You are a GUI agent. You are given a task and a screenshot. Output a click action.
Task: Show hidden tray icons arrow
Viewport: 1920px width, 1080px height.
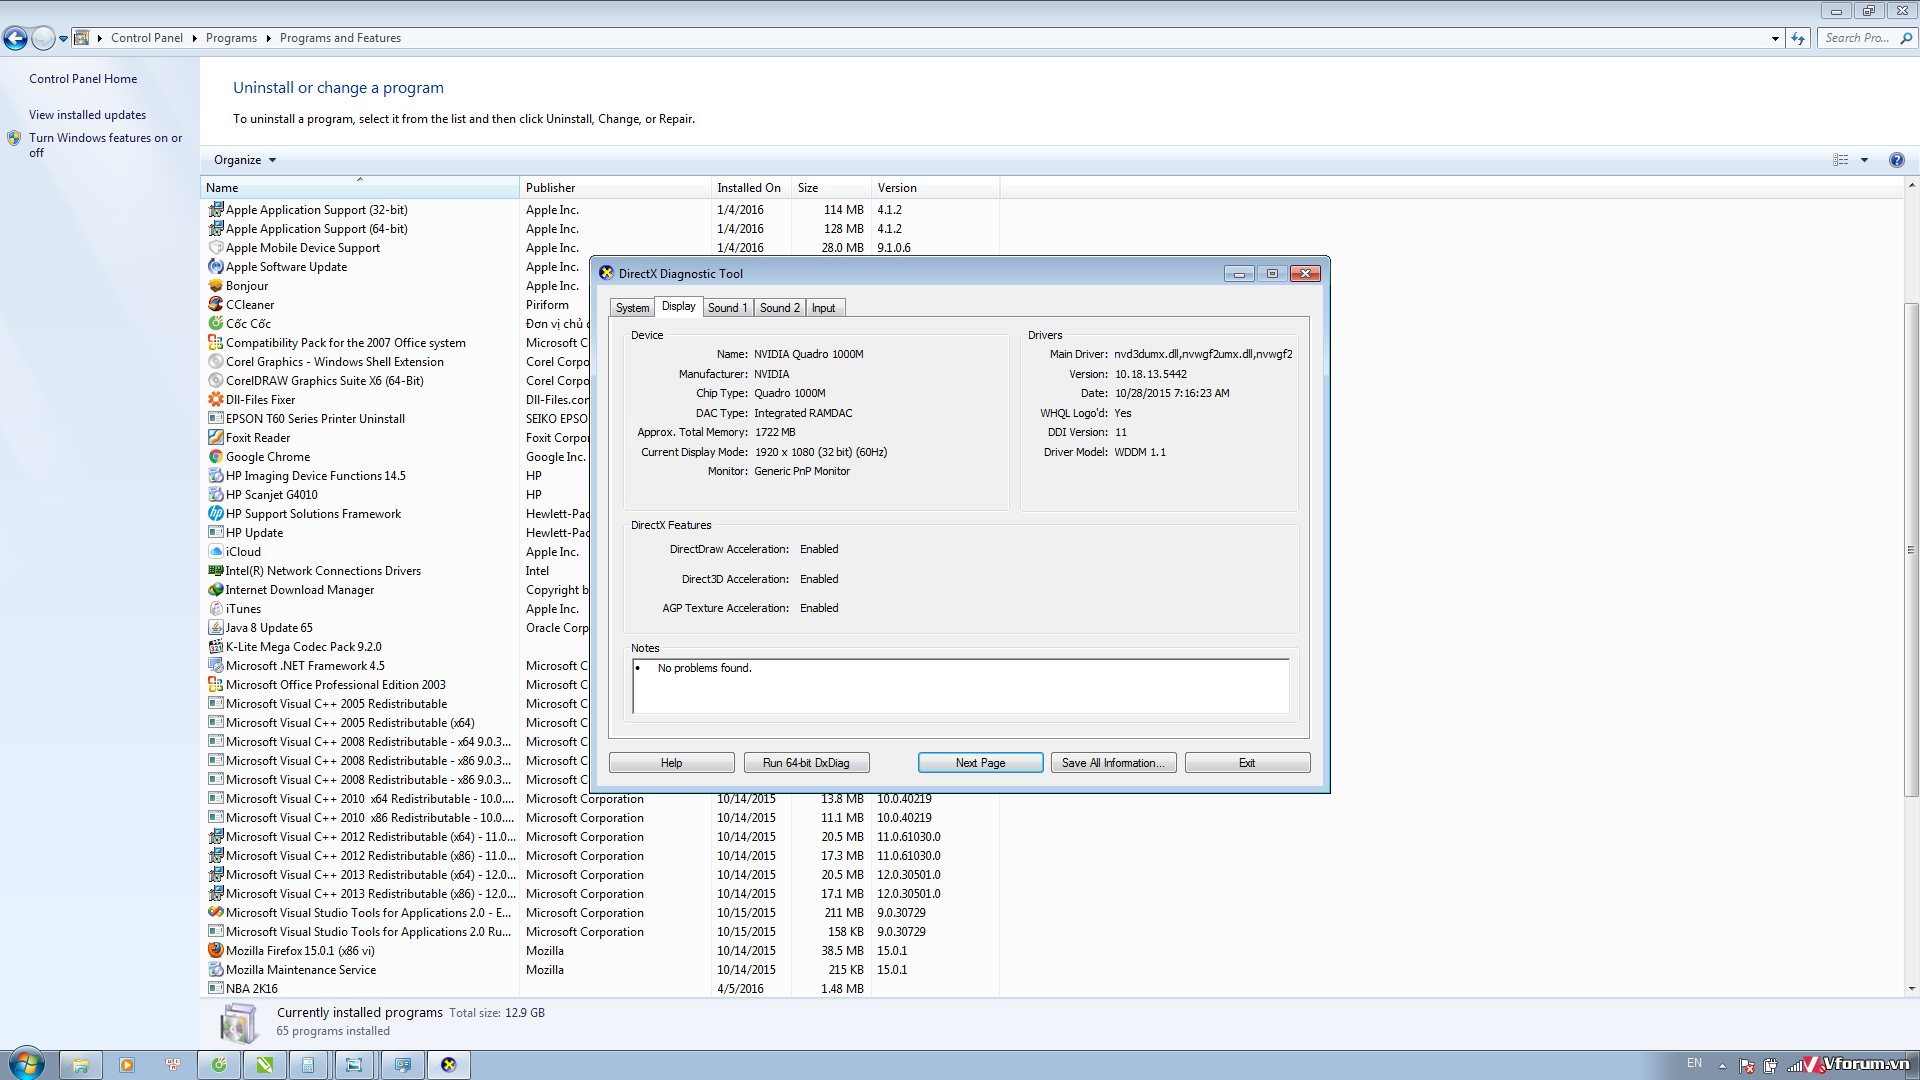[x=1722, y=1066]
